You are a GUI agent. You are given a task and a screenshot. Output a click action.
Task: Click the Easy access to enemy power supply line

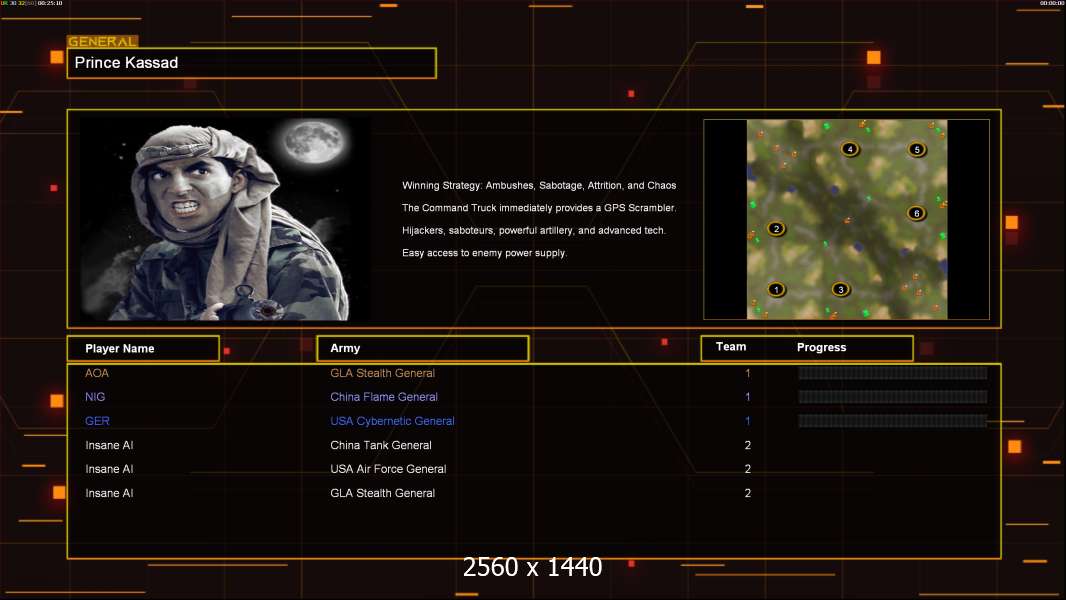484,253
